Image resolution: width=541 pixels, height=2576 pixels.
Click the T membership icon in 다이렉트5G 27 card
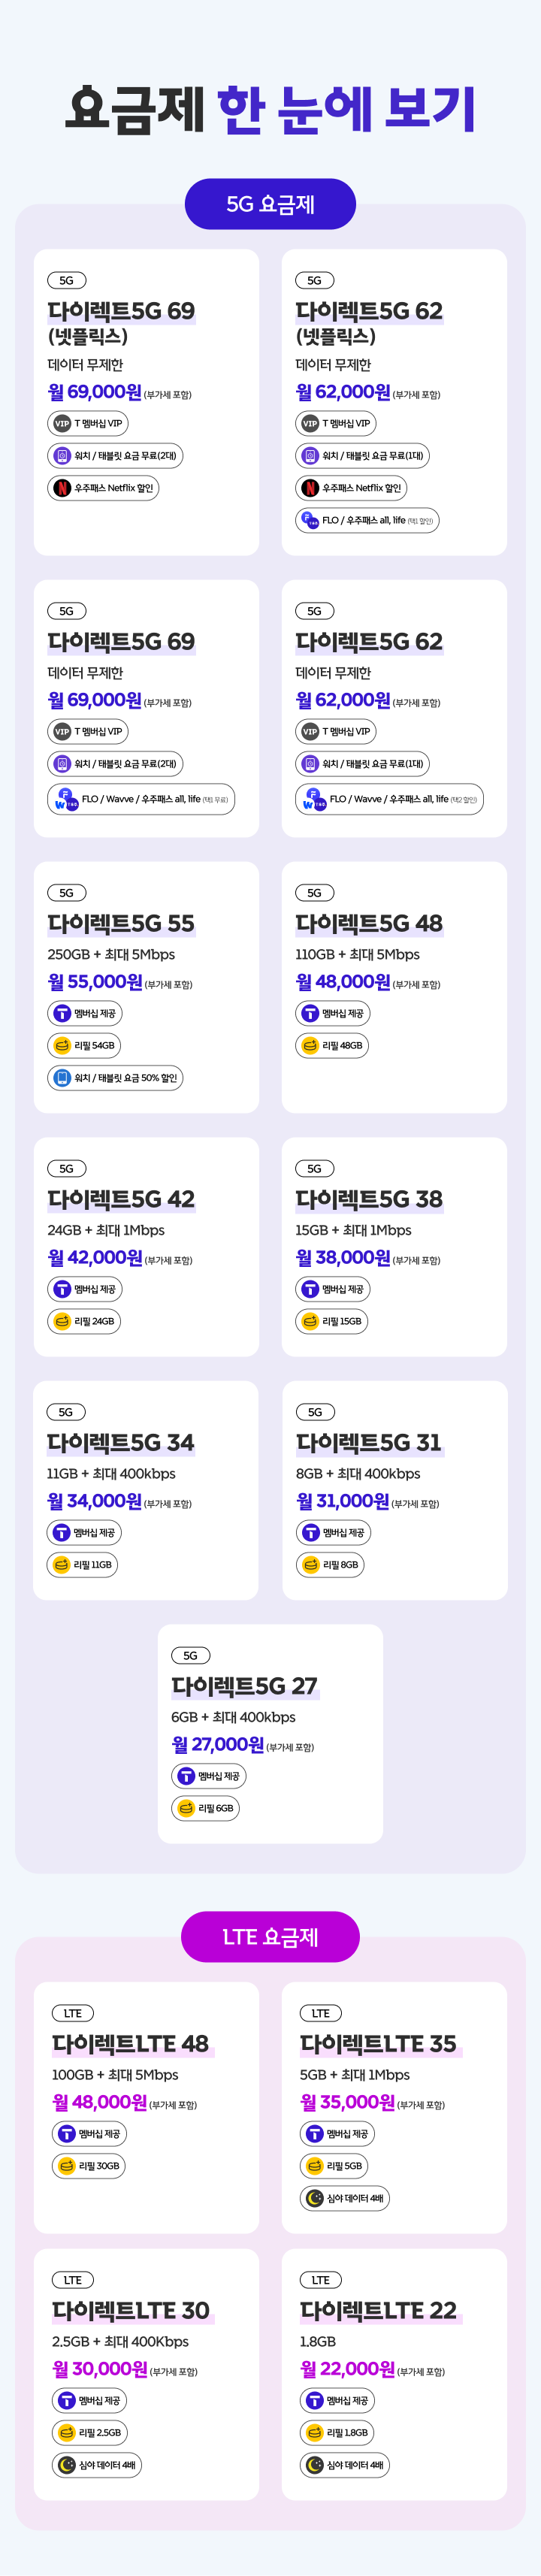pyautogui.click(x=186, y=1776)
